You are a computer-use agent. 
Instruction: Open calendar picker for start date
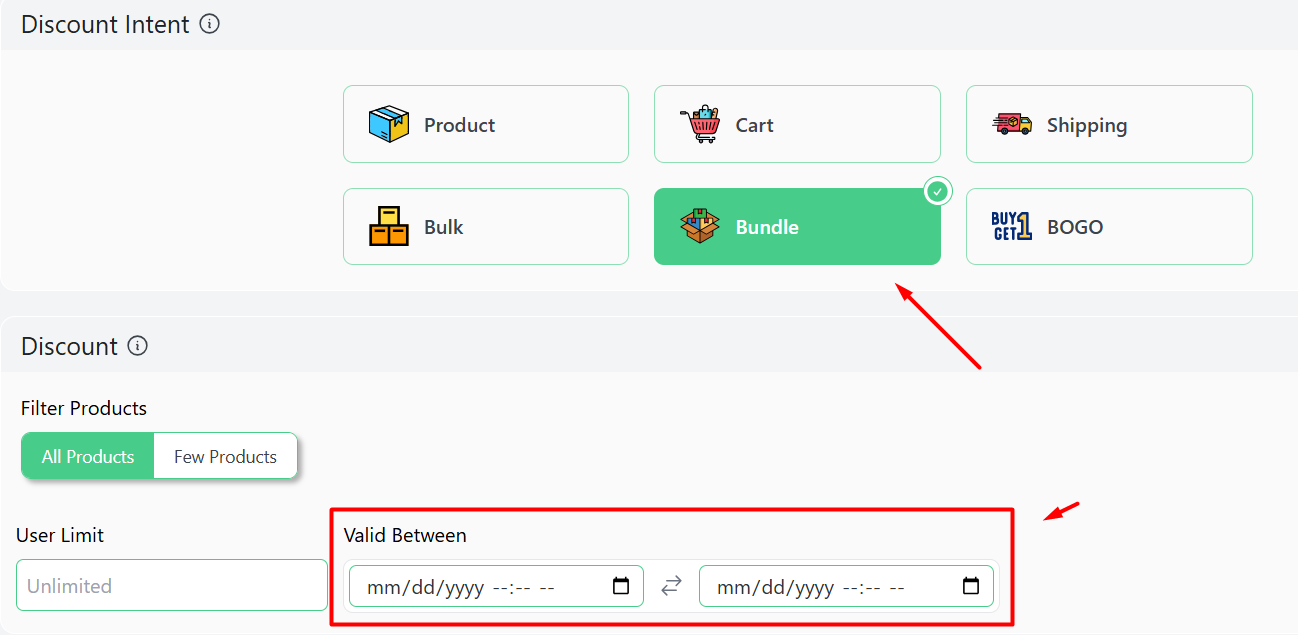click(x=621, y=586)
